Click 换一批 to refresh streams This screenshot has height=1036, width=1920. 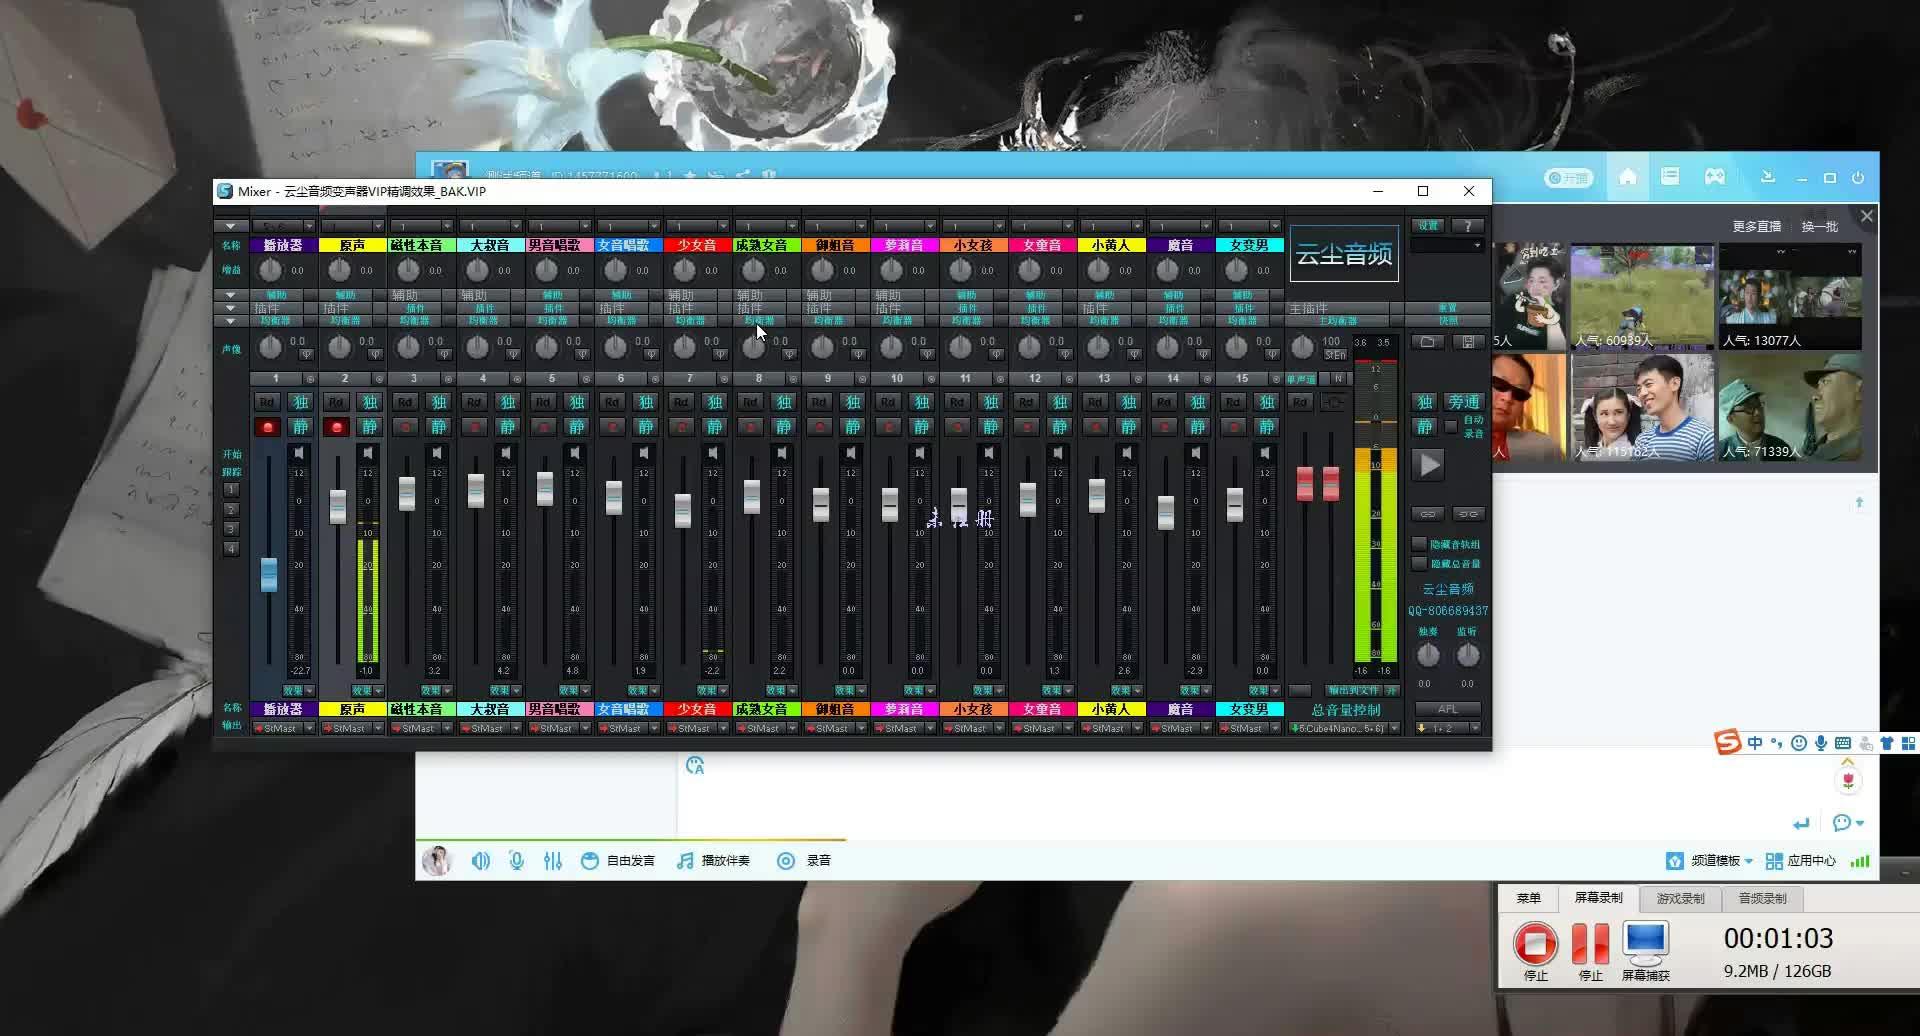pos(1820,226)
